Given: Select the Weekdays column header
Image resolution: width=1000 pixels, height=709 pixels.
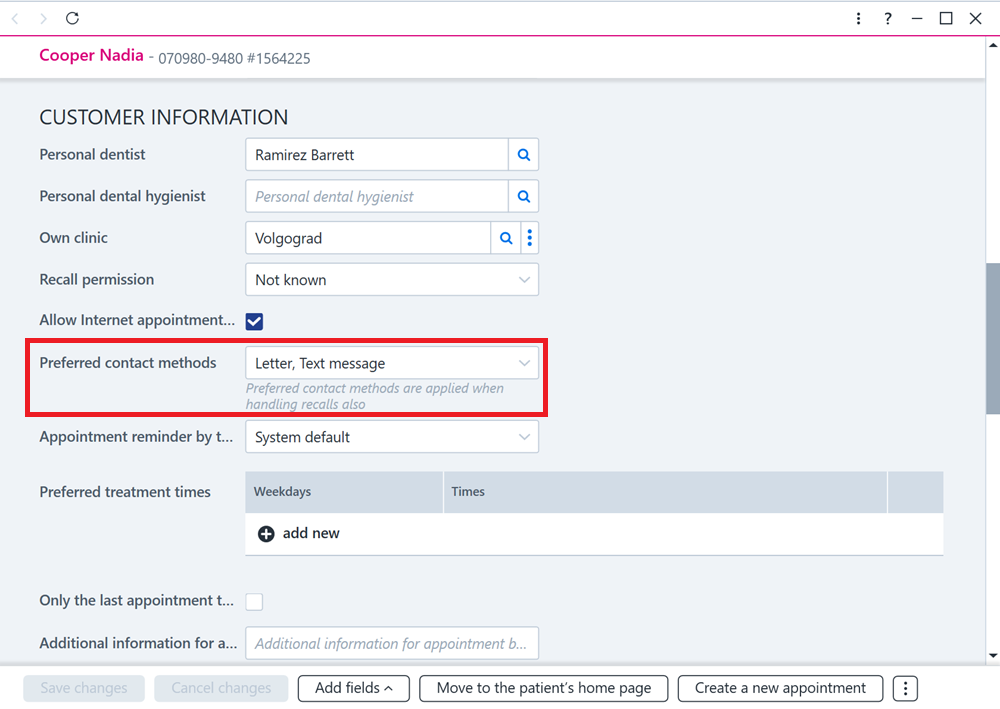Looking at the screenshot, I should tap(344, 492).
